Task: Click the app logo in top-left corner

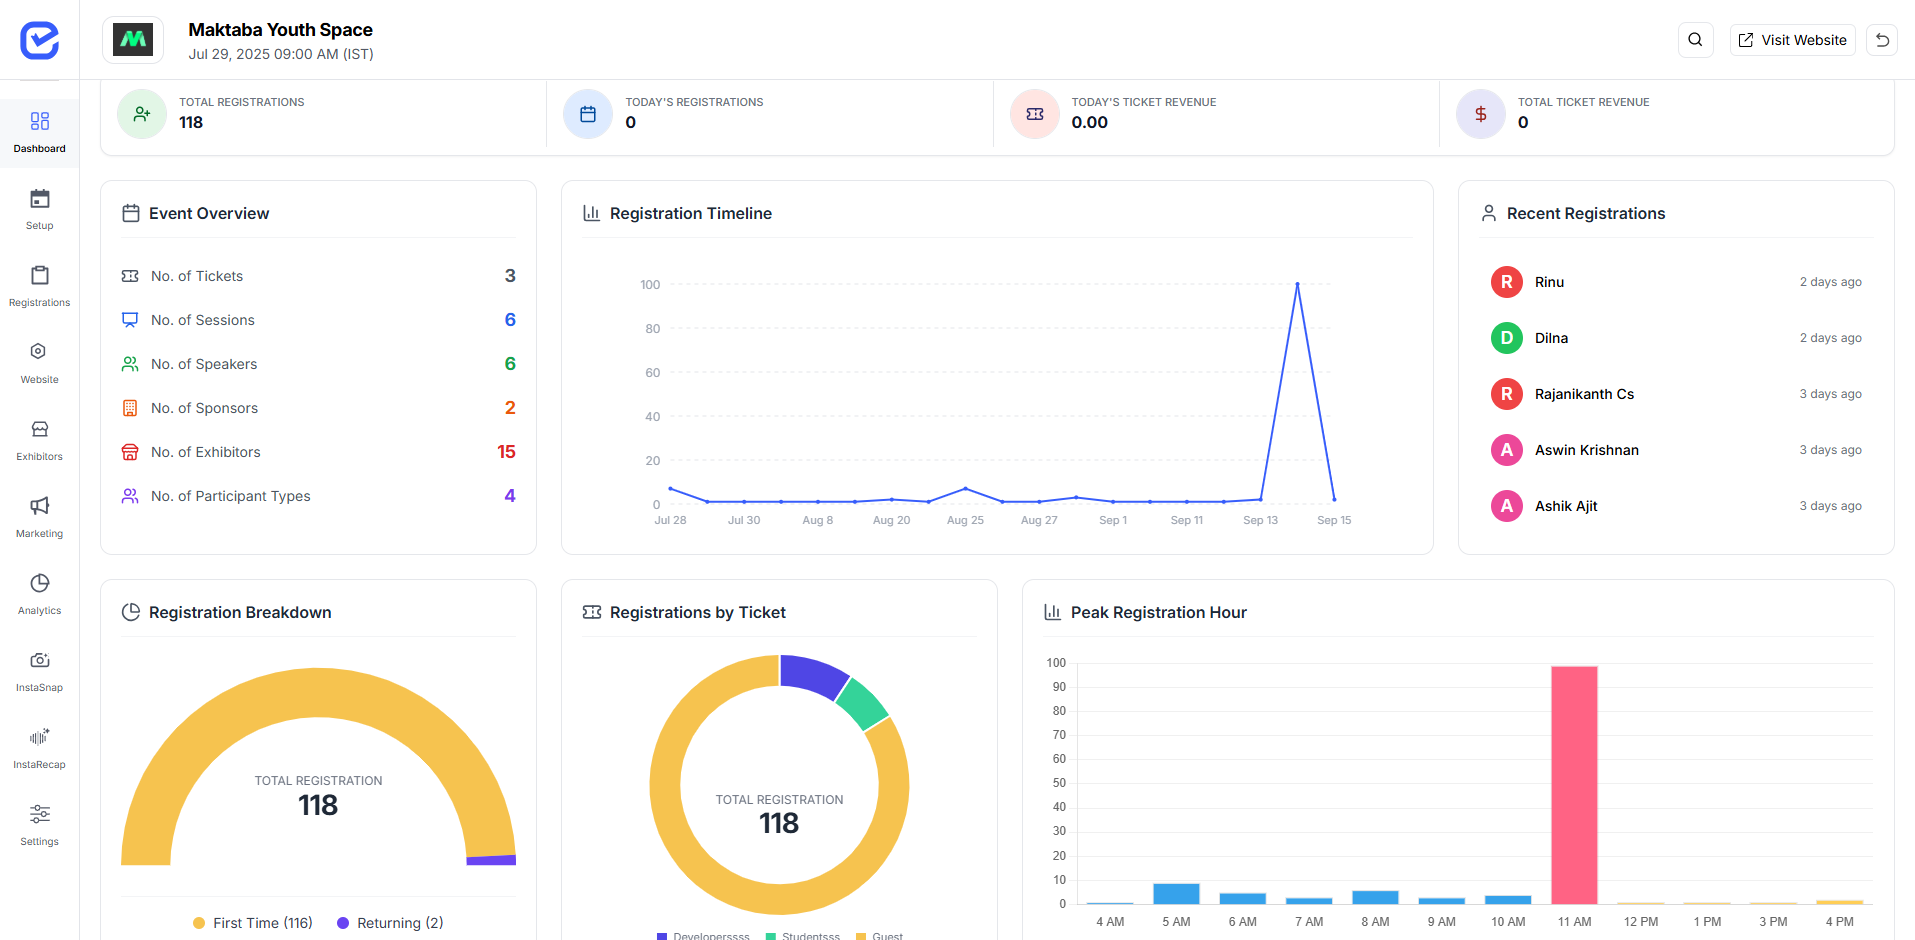Action: pyautogui.click(x=40, y=40)
